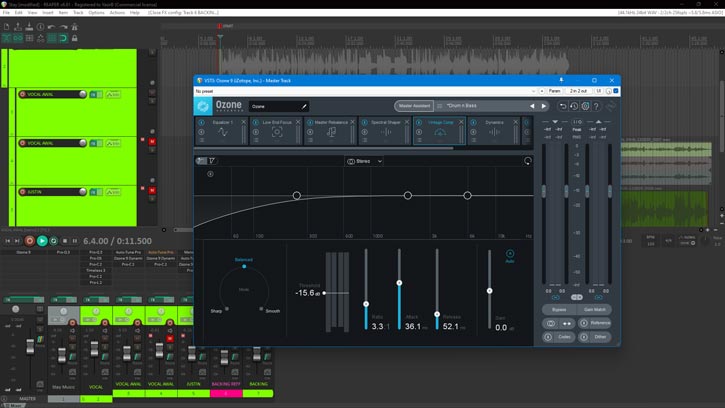Screen dimensions: 725x408
Task: Open Ozone settings gear icon
Action: (585, 106)
